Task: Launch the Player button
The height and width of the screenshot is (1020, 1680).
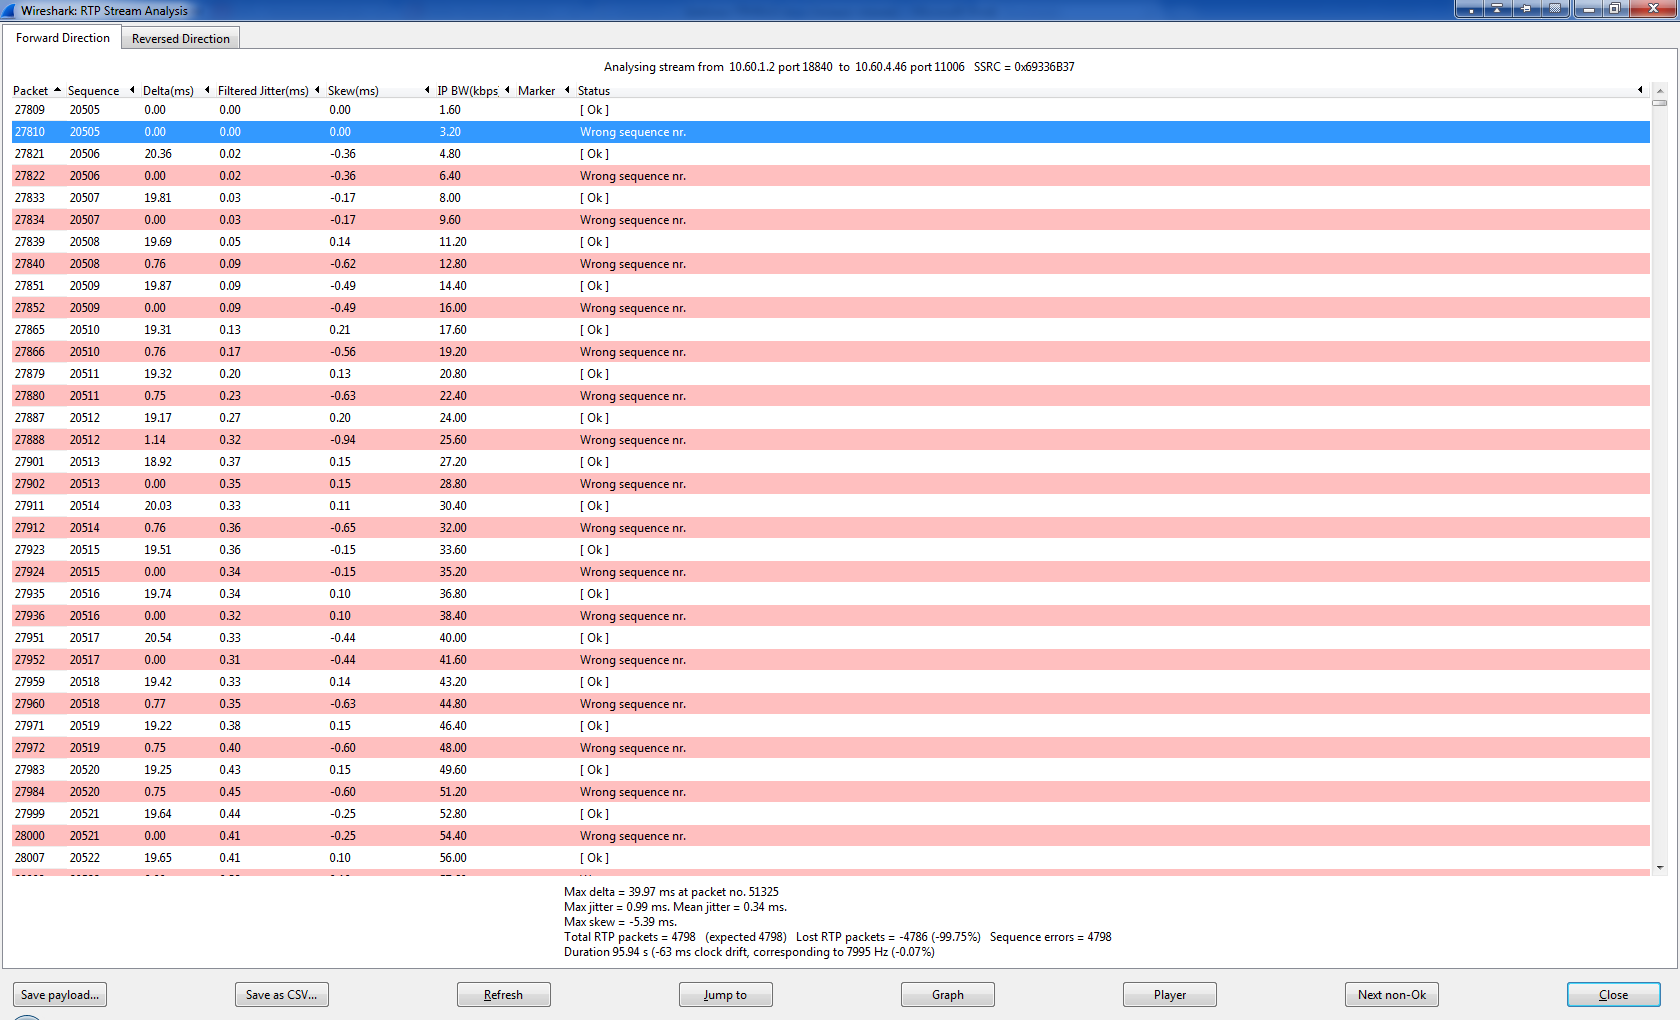Action: click(1169, 995)
